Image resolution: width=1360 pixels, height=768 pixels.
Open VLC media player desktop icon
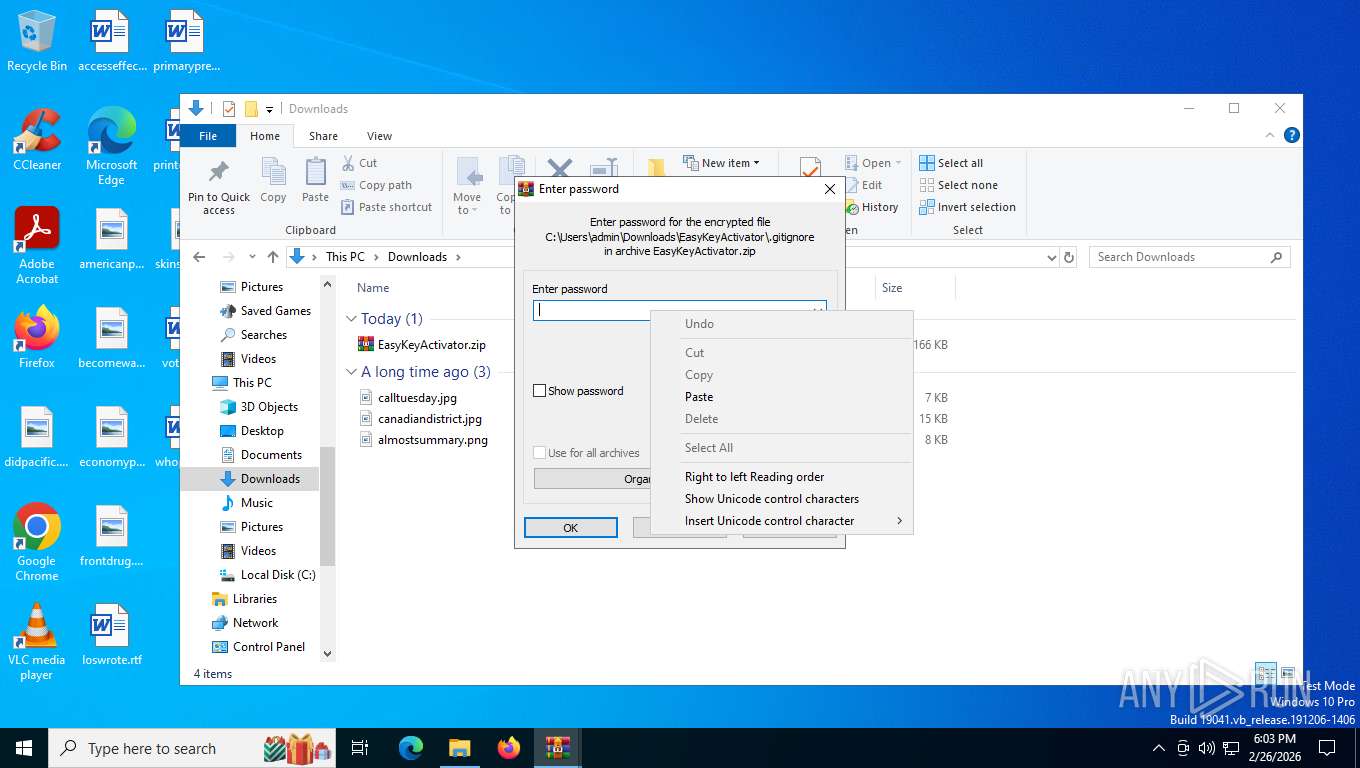pyautogui.click(x=37, y=641)
